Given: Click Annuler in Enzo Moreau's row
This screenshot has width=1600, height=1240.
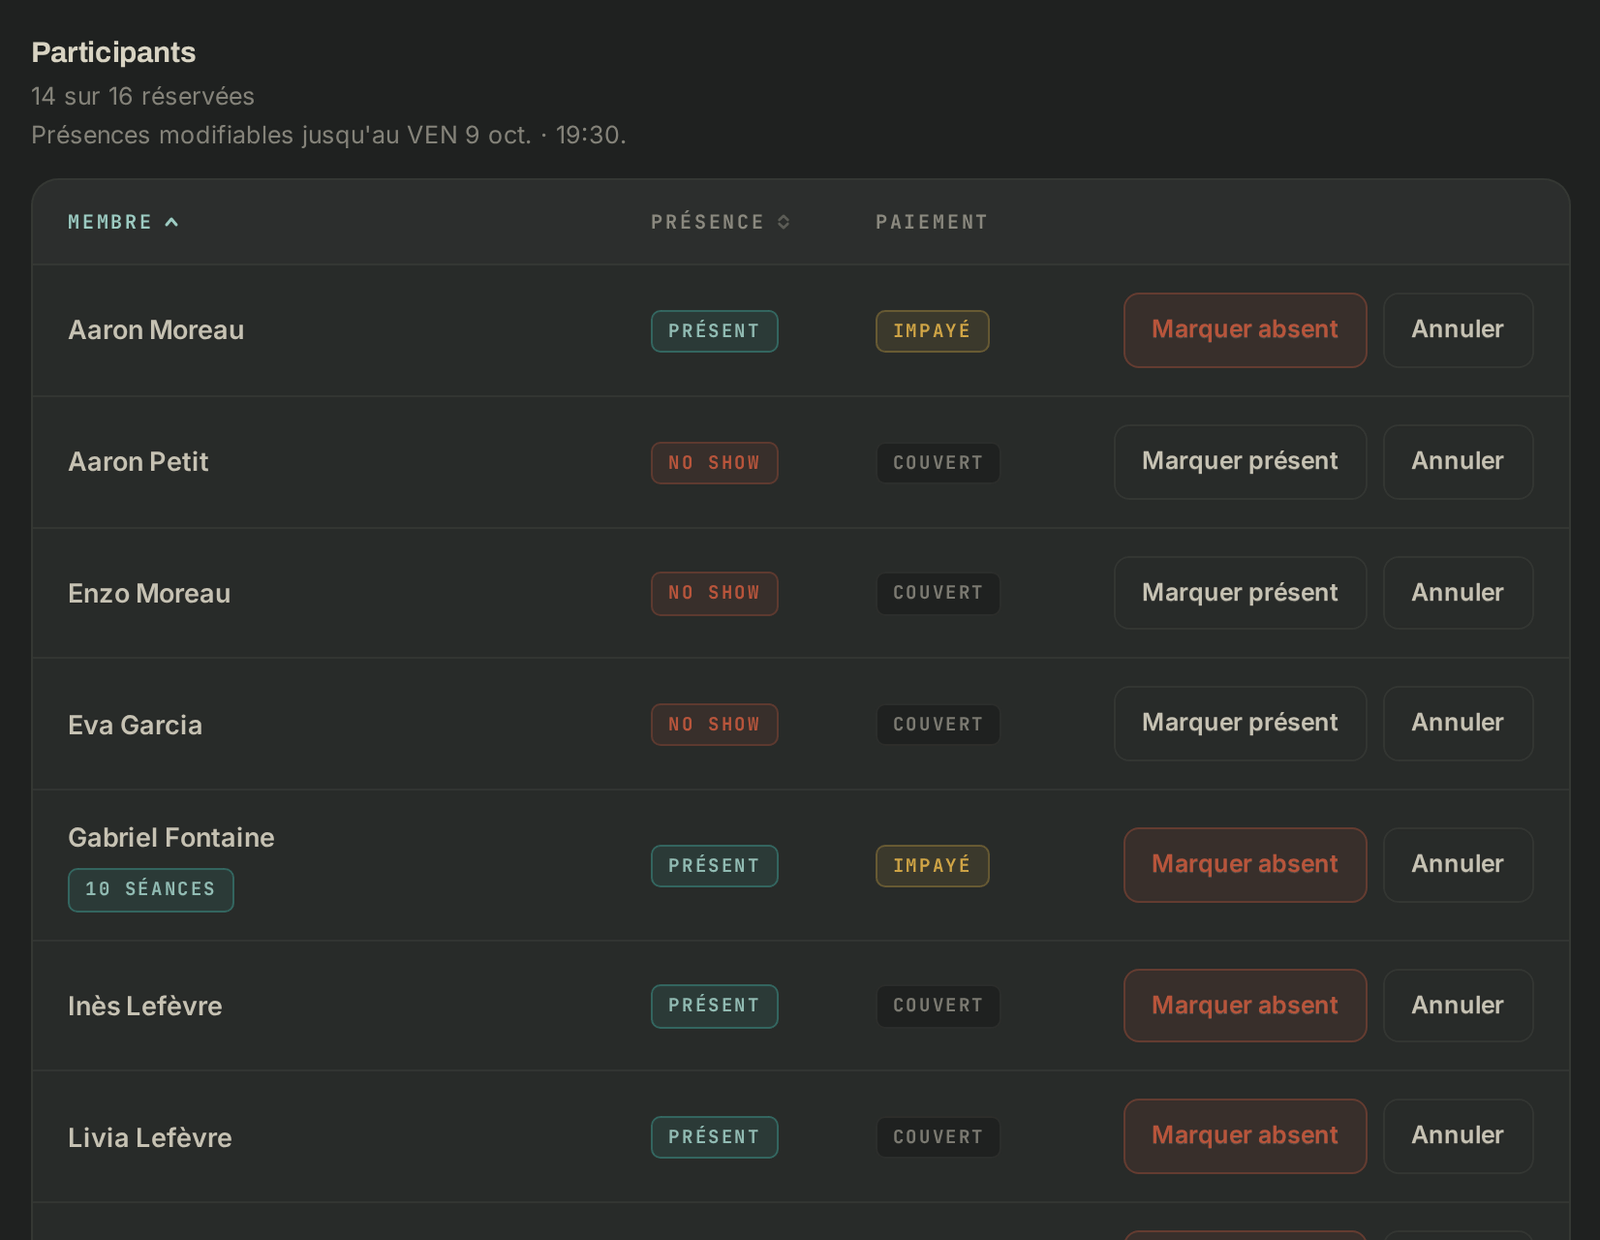Looking at the screenshot, I should [x=1458, y=593].
